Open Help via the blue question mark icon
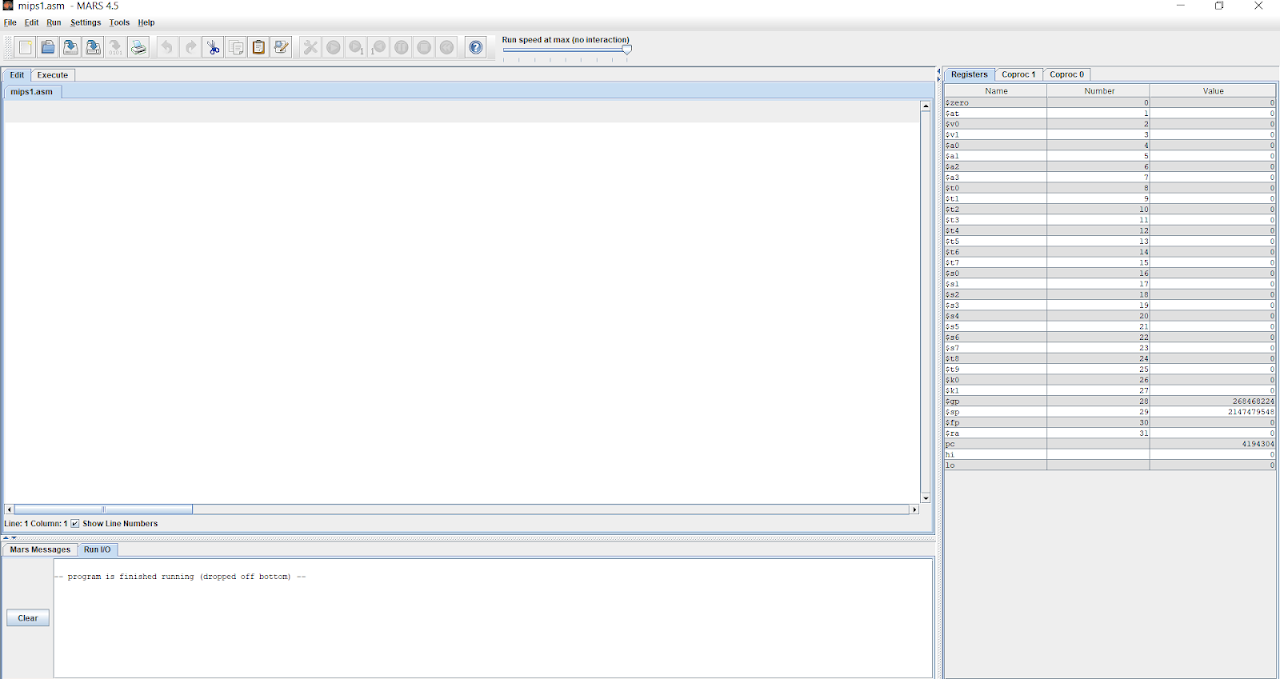 pyautogui.click(x=476, y=47)
